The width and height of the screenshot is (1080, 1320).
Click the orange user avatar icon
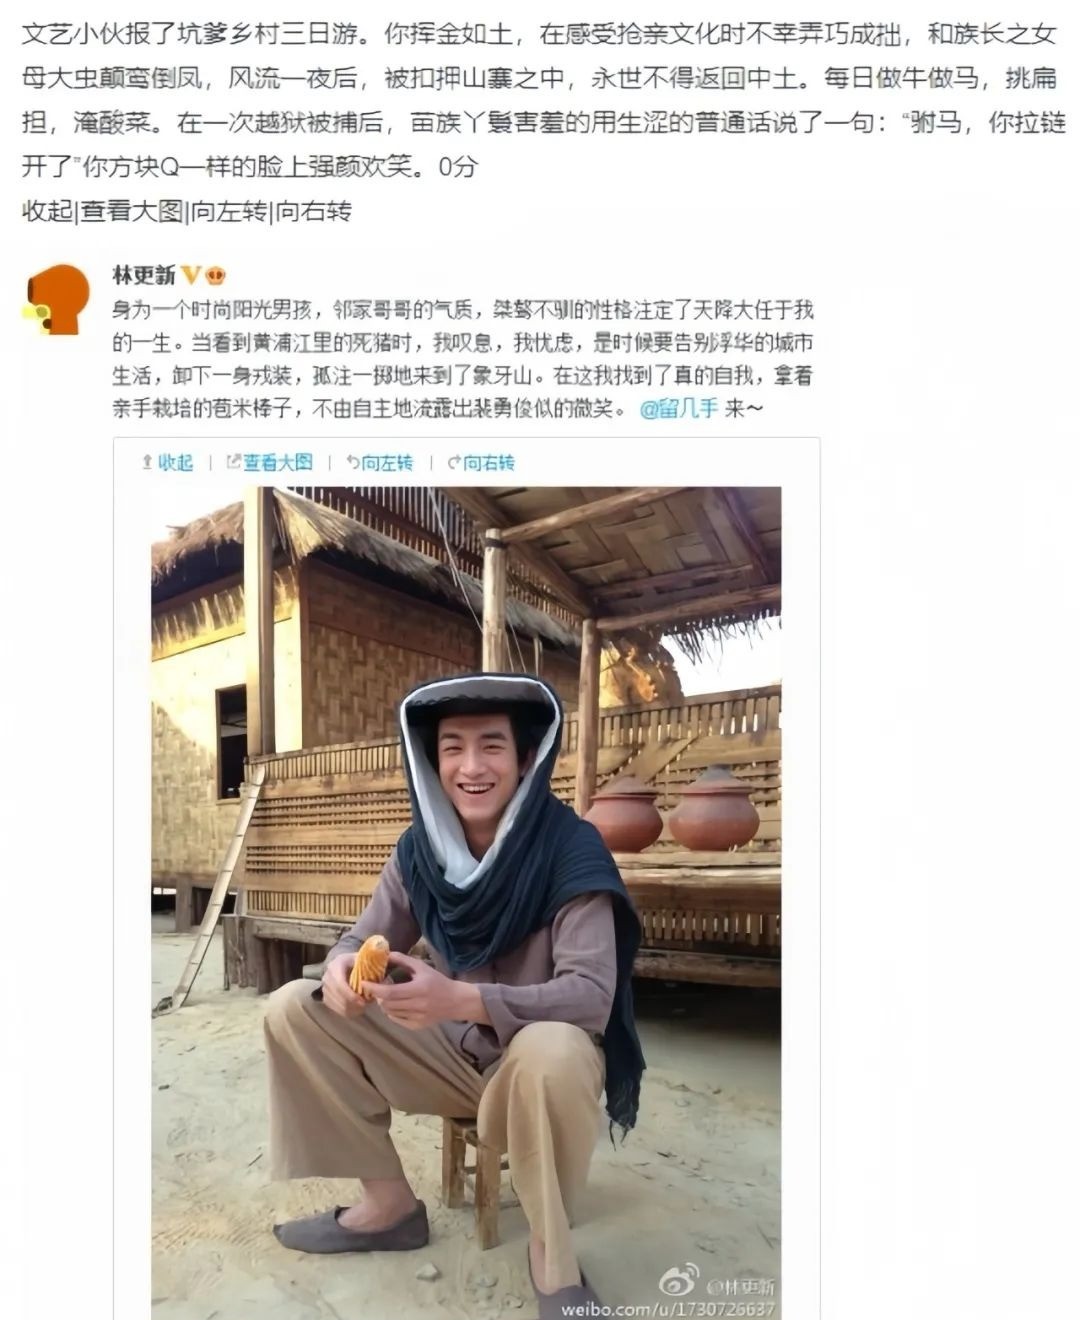56,299
